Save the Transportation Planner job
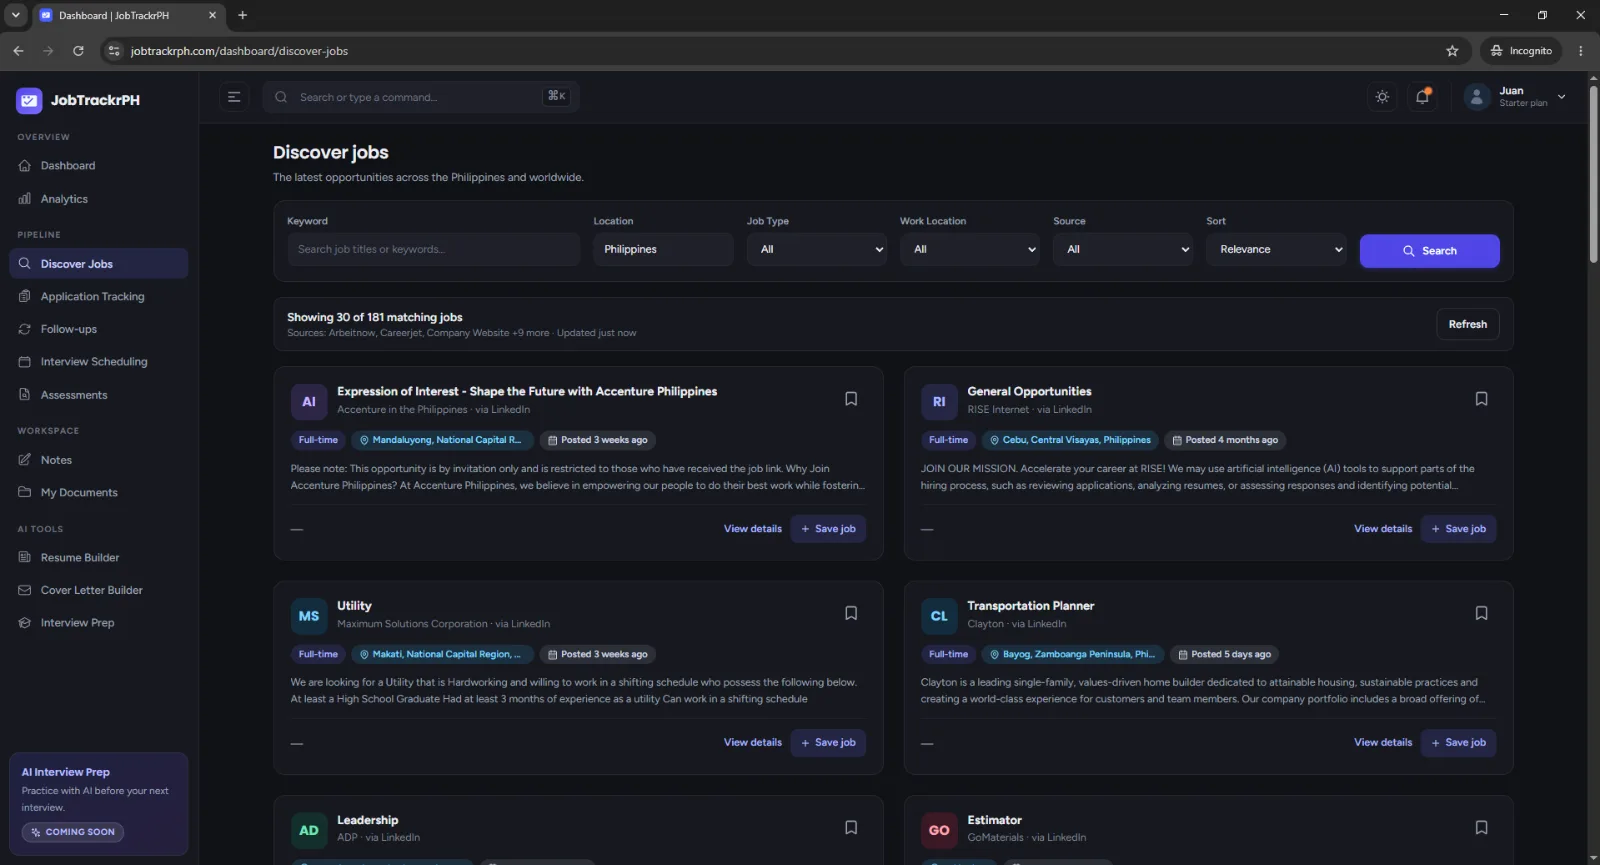This screenshot has height=865, width=1600. coord(1458,743)
